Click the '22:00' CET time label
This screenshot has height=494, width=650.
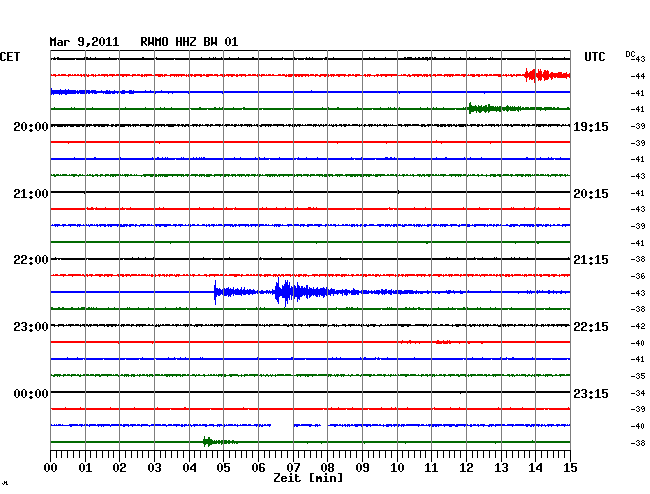click(31, 260)
